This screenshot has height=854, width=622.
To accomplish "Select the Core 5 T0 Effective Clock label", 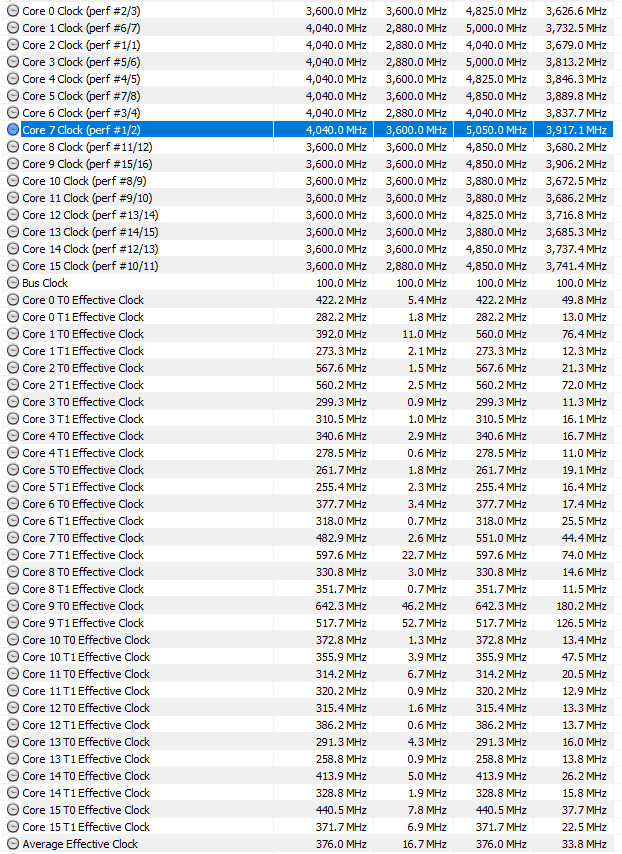I will [83, 470].
